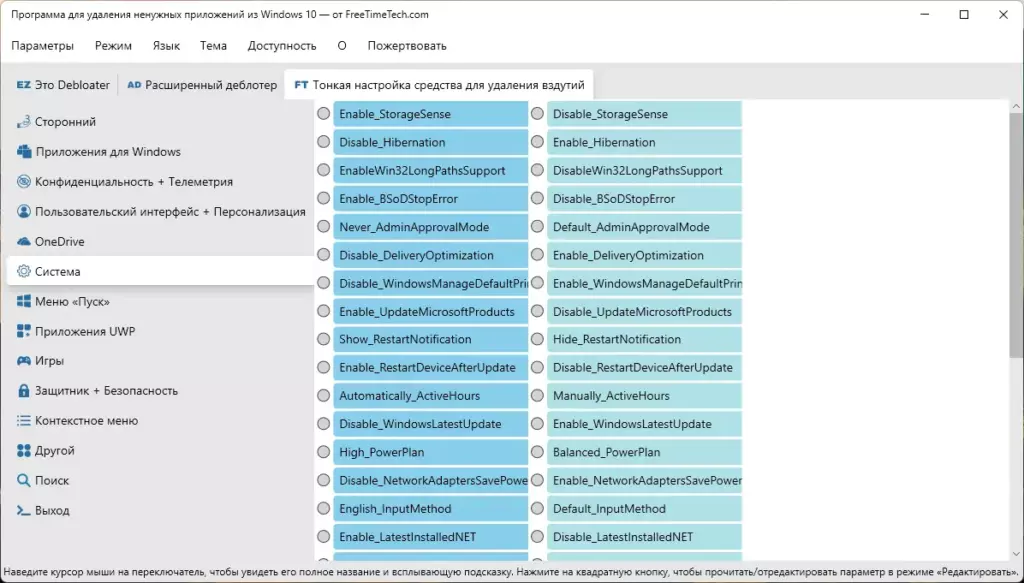Viewport: 1024px width, 583px height.
Task: Click the Show_RestartNotification button
Action: coord(430,339)
